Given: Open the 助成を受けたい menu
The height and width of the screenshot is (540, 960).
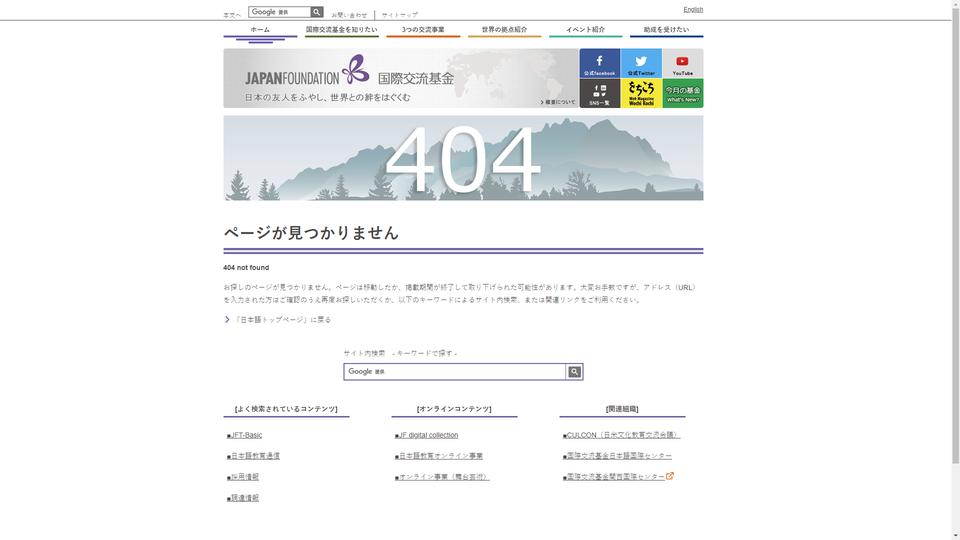Looking at the screenshot, I should (x=667, y=30).
